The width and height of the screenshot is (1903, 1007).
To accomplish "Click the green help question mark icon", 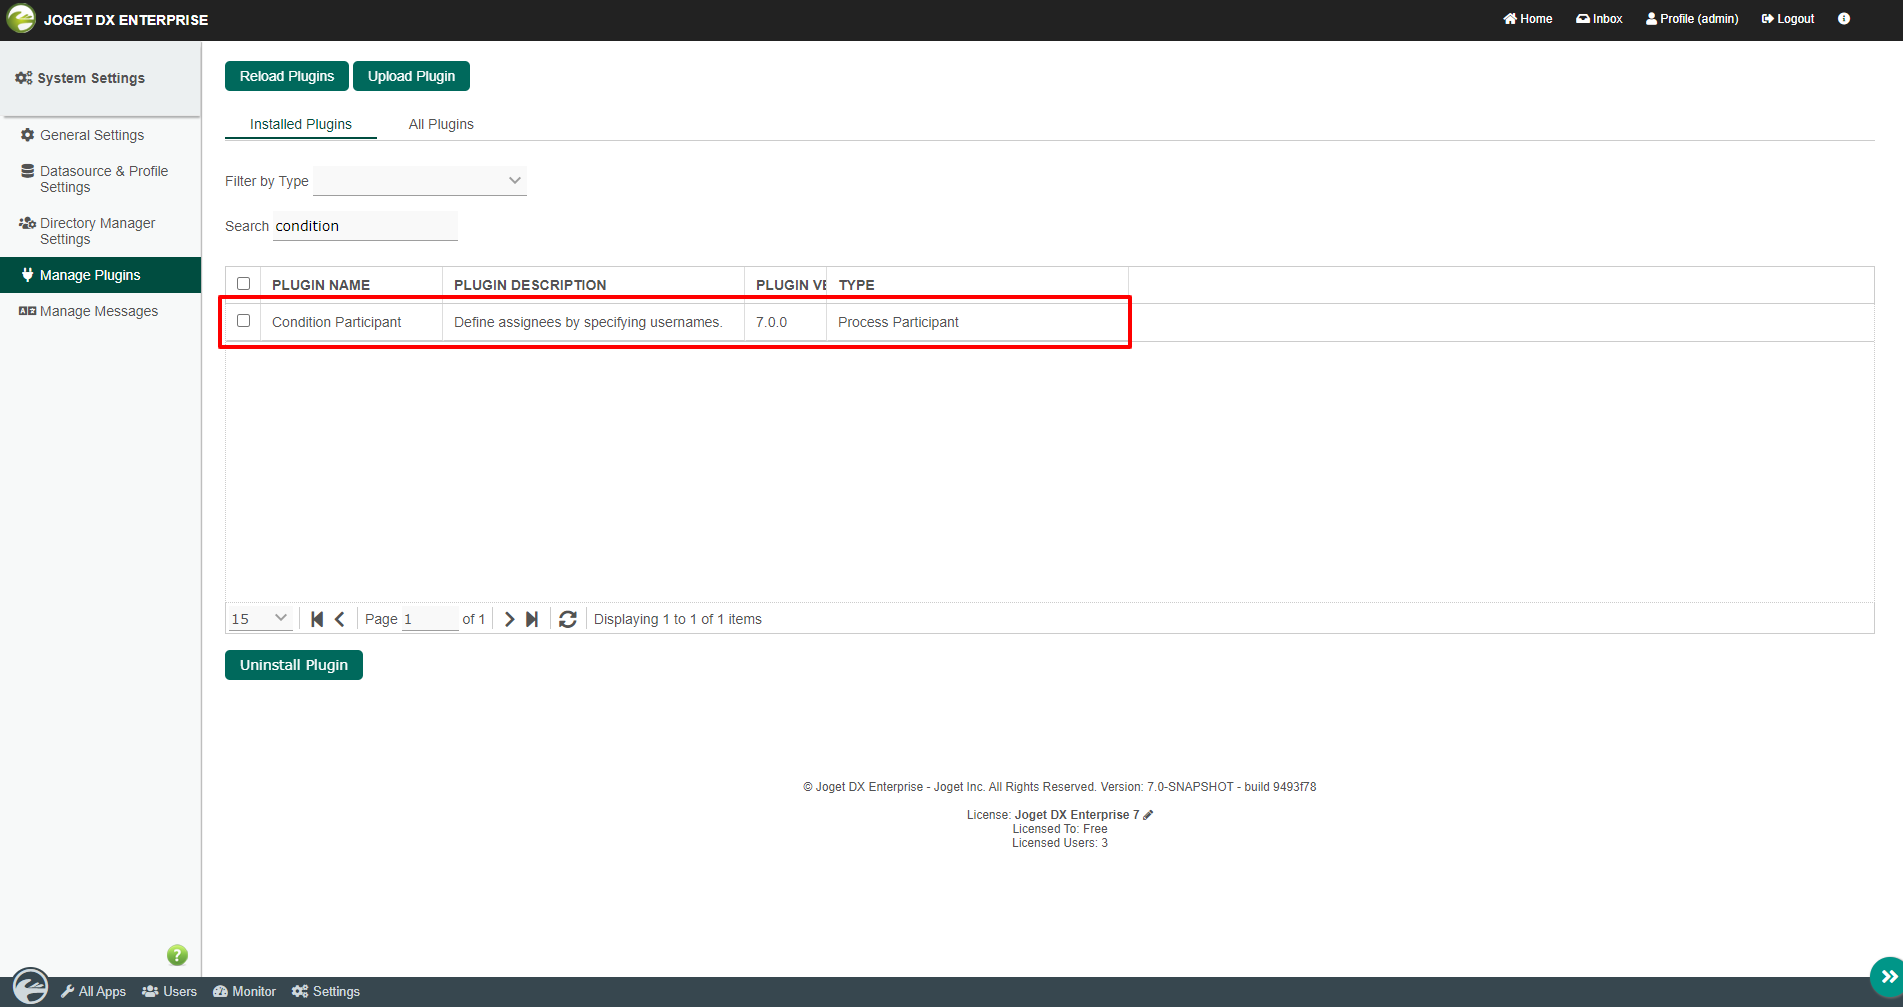I will pos(177,955).
